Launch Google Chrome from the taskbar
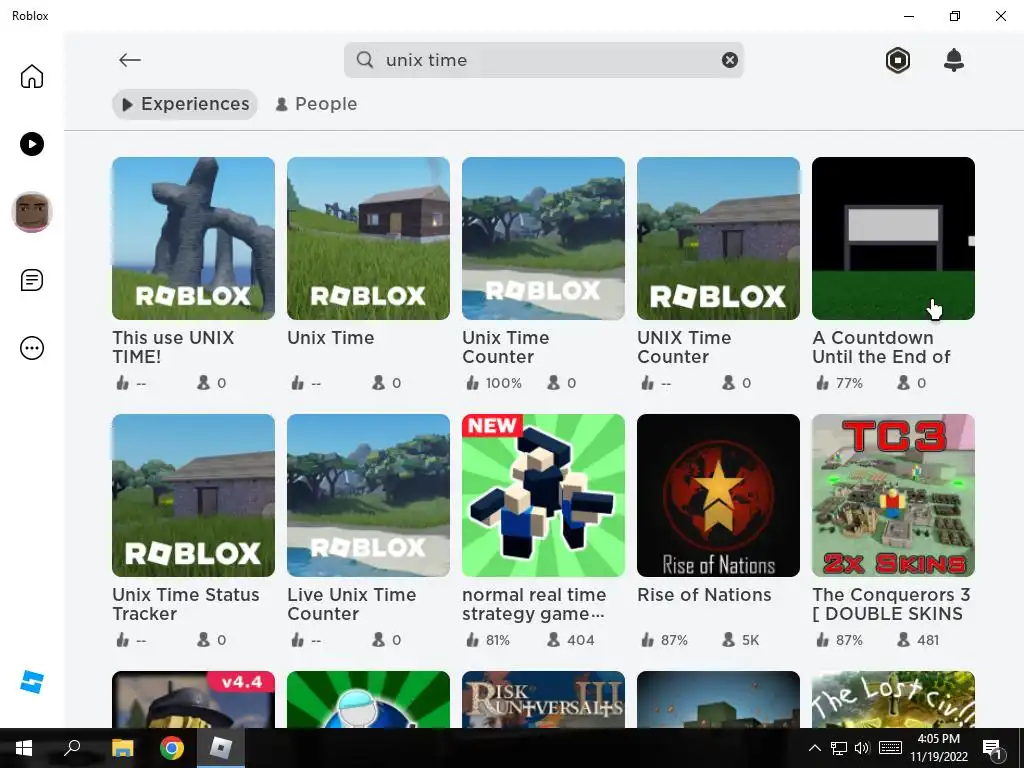 click(x=172, y=748)
